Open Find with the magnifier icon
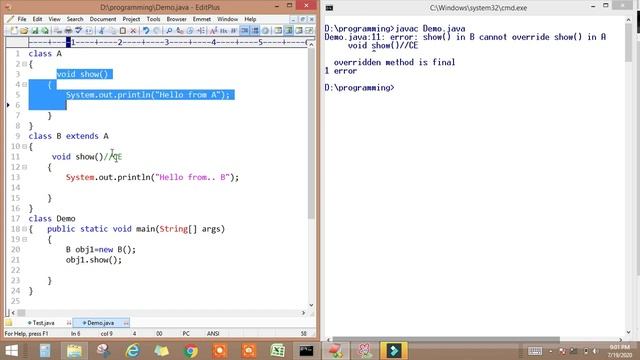 (169, 31)
